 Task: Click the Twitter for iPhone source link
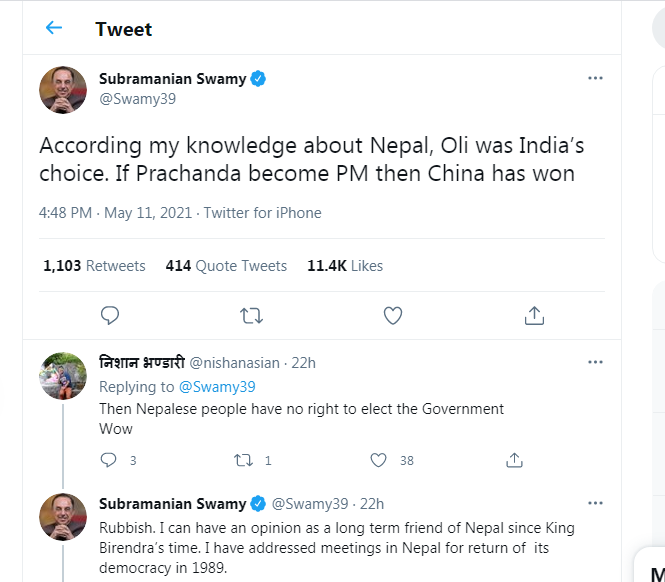(x=263, y=213)
